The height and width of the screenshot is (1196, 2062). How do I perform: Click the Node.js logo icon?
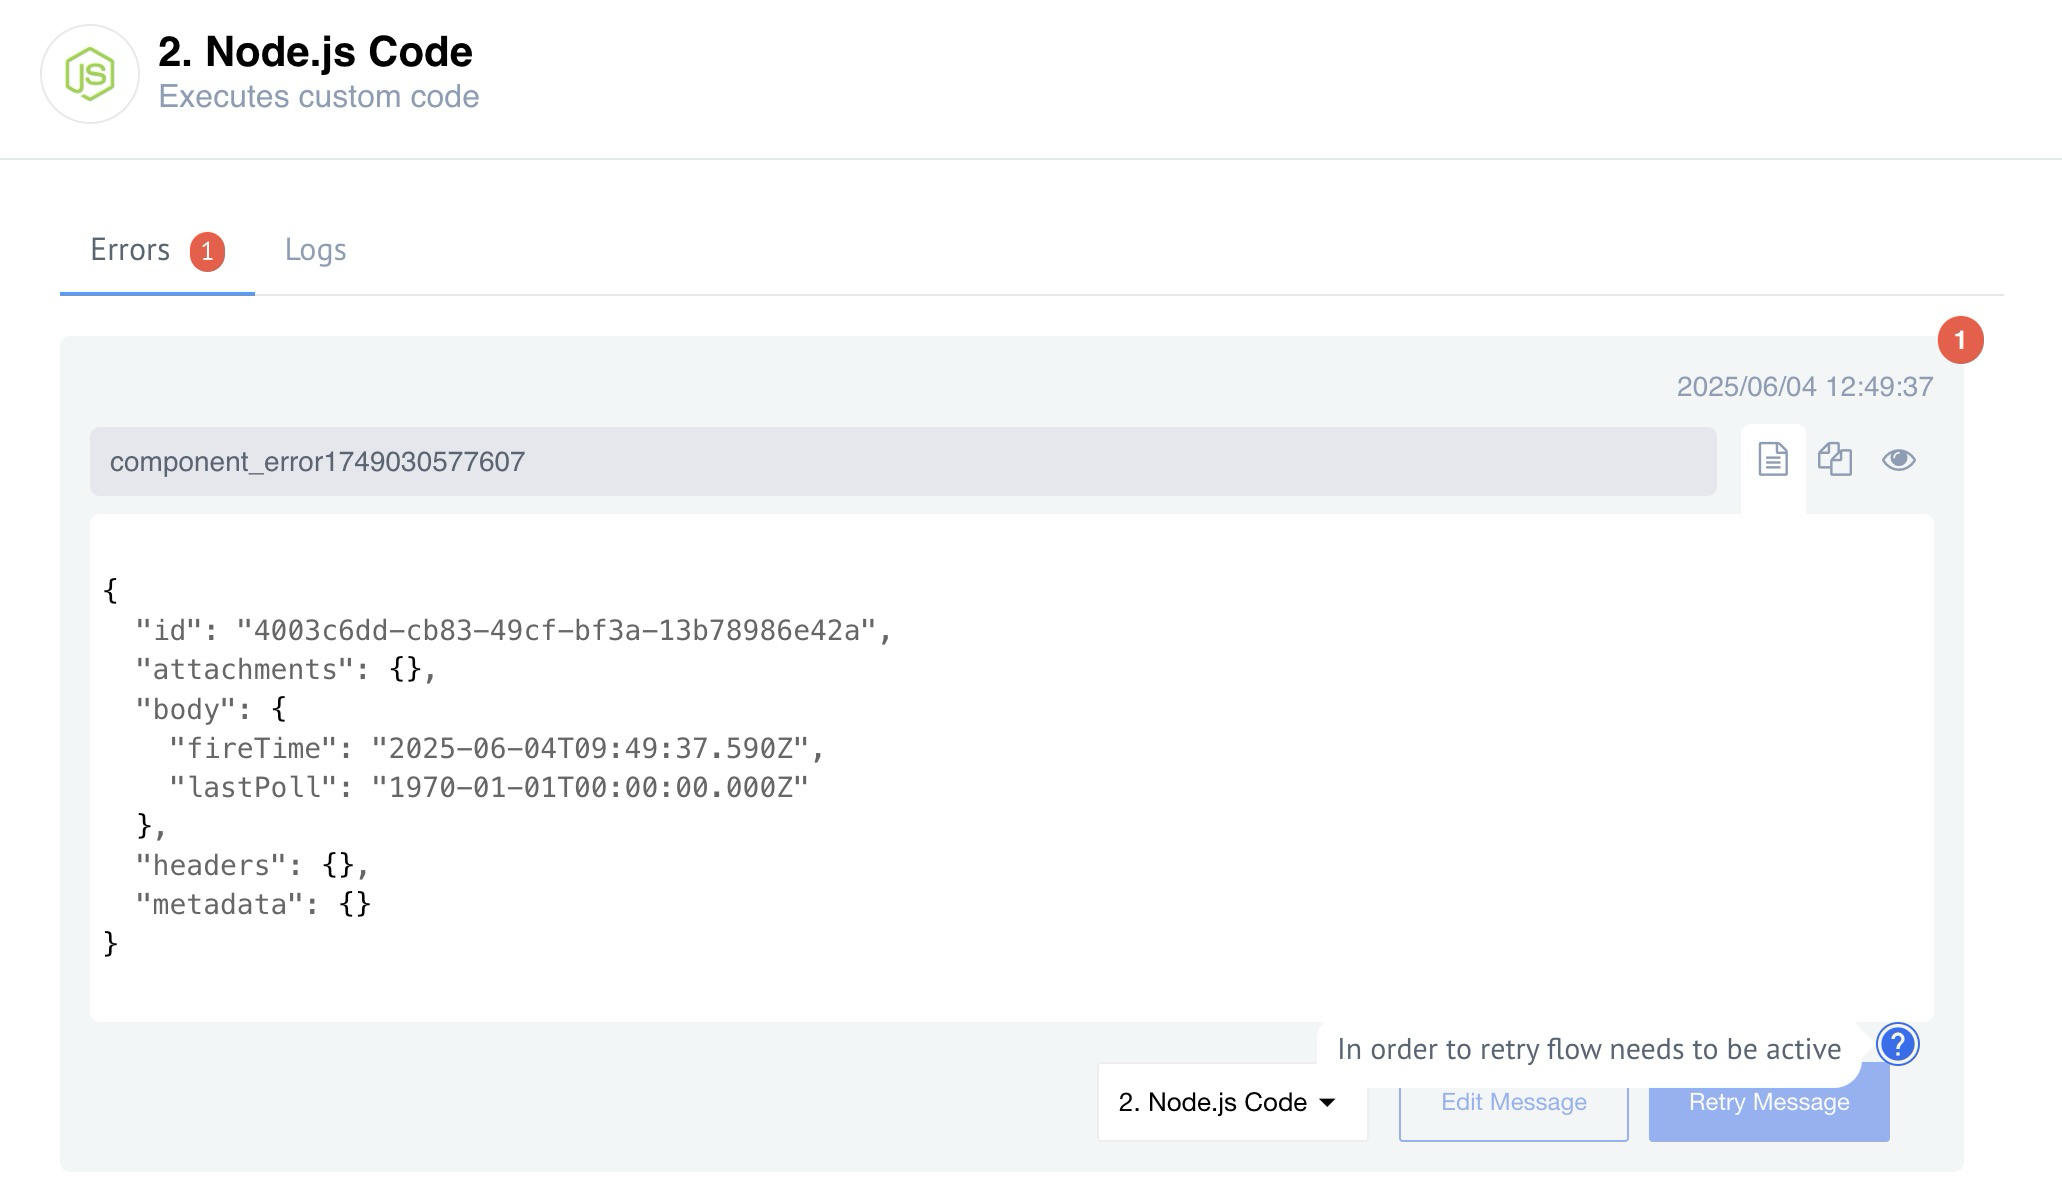point(90,74)
